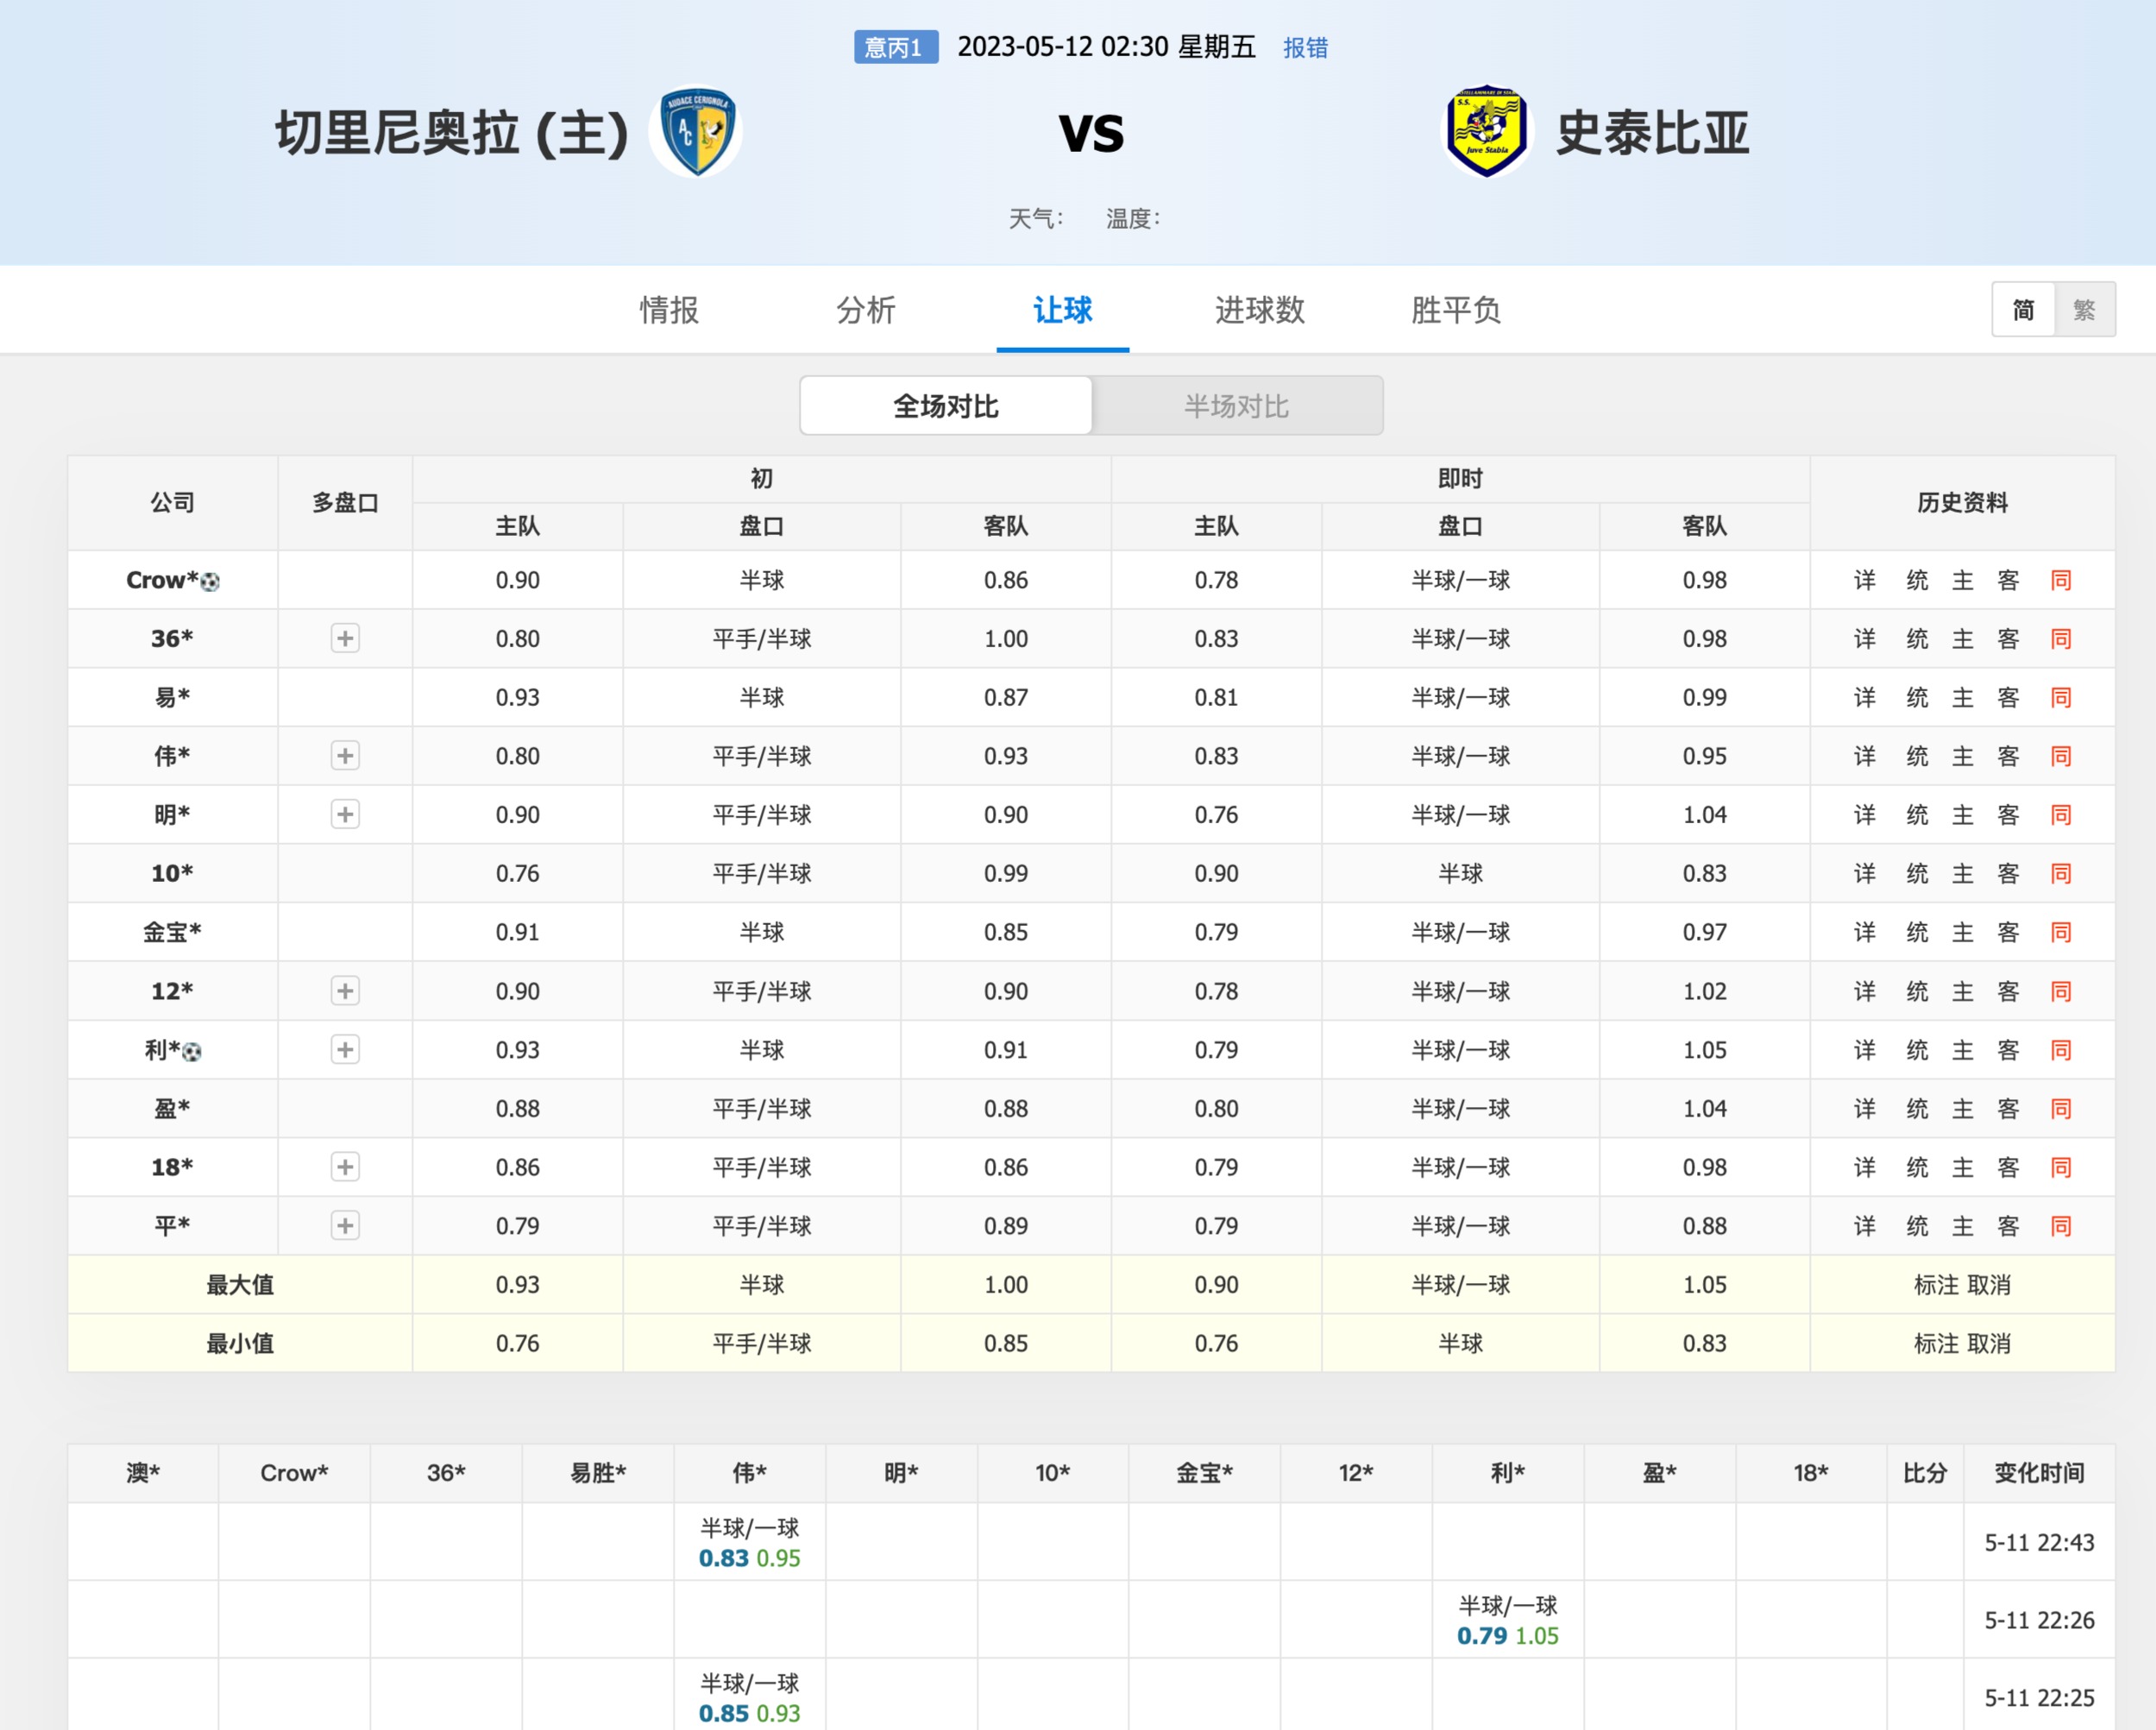Click 主 link in 利* row
2156x1730 pixels.
(1963, 1050)
